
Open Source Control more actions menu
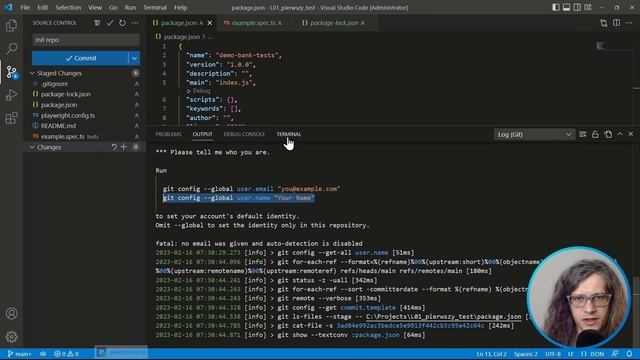(135, 23)
